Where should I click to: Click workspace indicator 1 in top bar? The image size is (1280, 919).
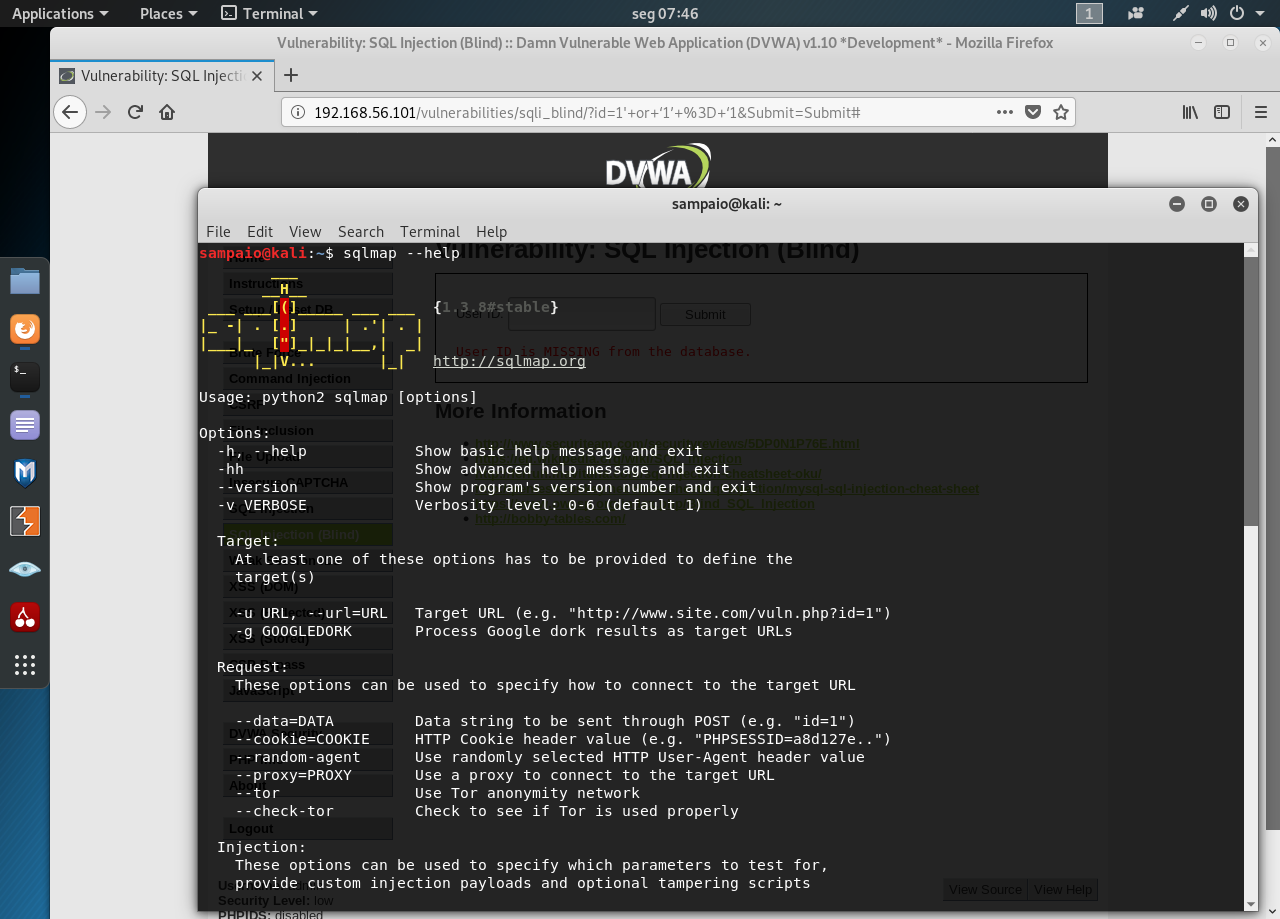click(x=1089, y=13)
